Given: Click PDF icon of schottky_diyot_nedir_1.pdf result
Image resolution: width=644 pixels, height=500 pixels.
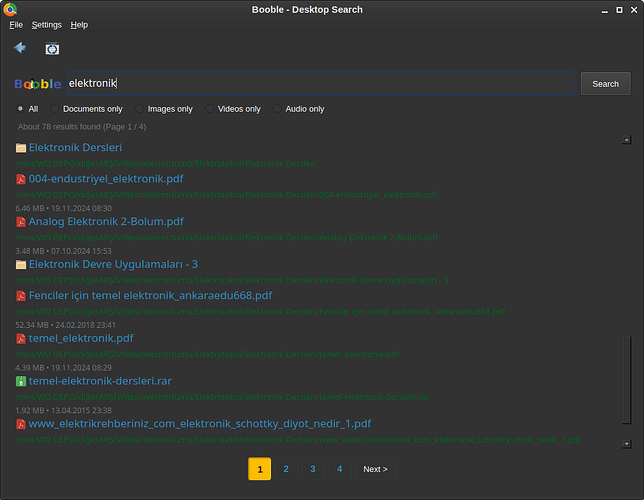Looking at the screenshot, I should 21,424.
